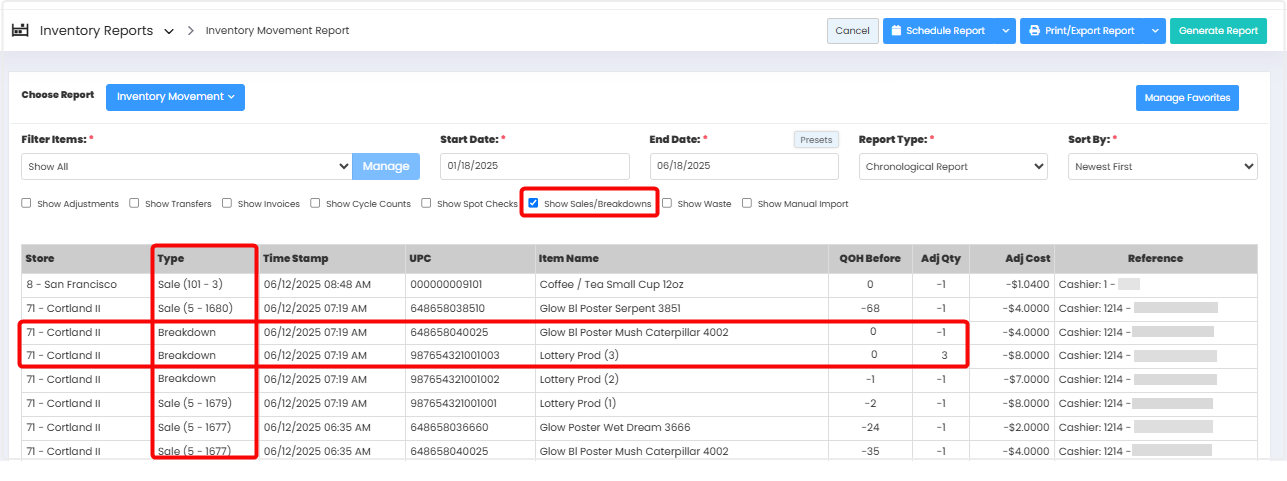The height and width of the screenshot is (481, 1287).
Task: Enable the Show Transfers checkbox
Action: pyautogui.click(x=134, y=204)
